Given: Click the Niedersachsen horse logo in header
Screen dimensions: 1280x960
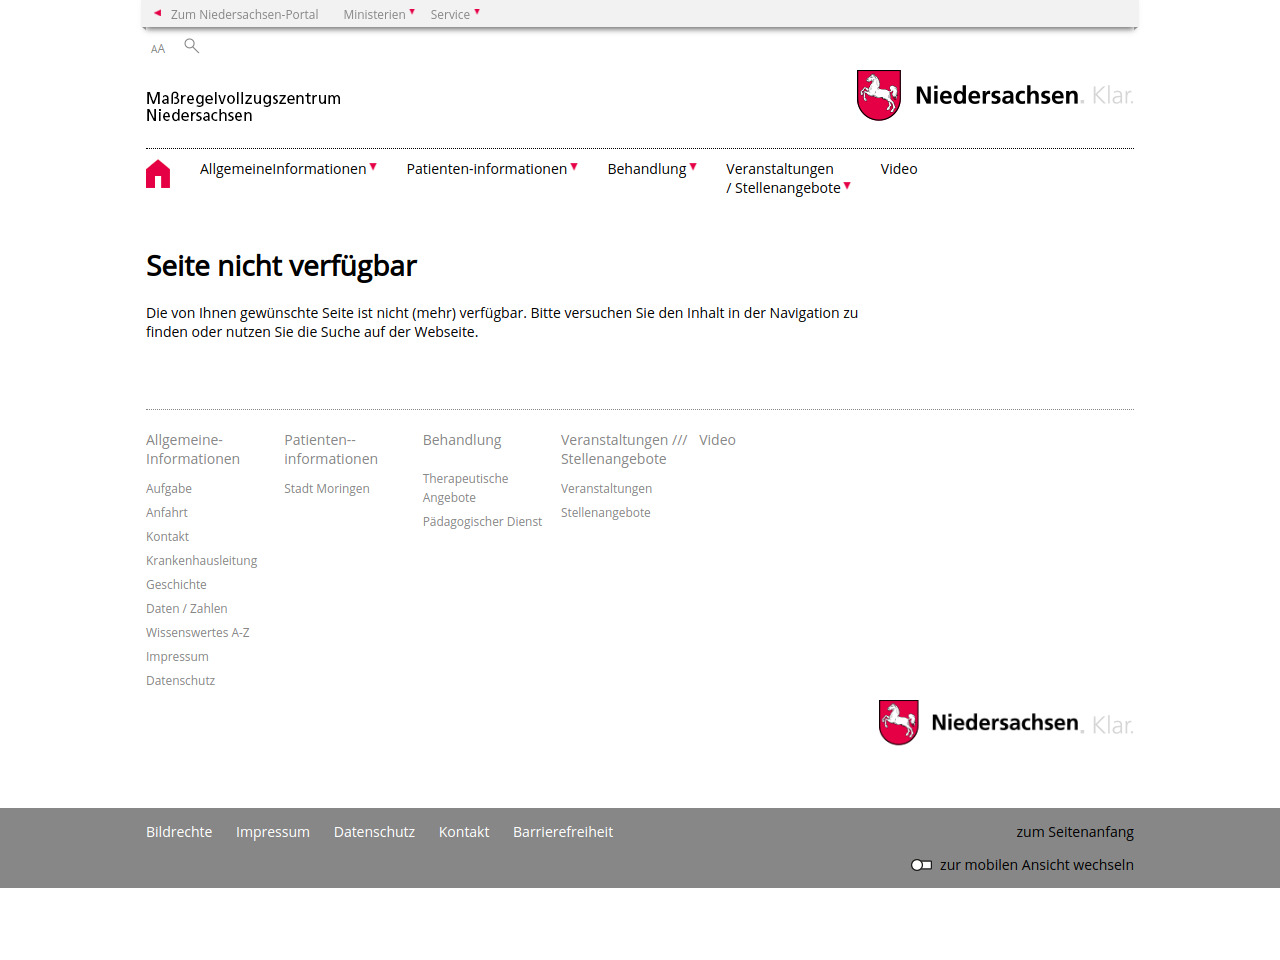Looking at the screenshot, I should click(879, 95).
